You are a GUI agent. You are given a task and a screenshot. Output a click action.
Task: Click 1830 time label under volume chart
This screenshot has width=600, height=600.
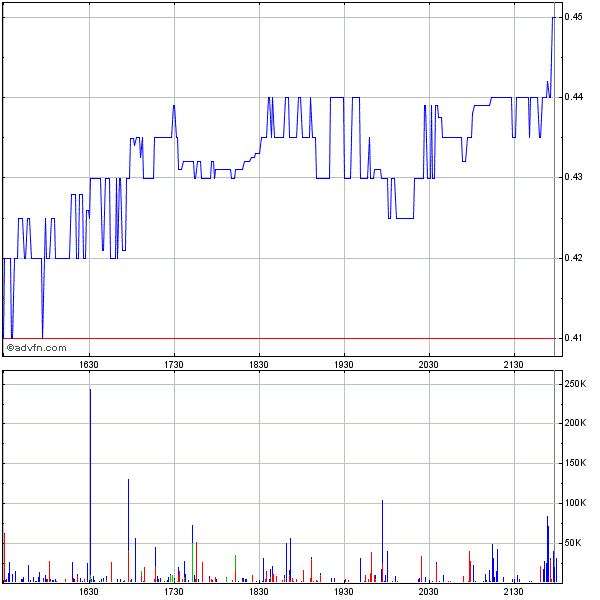[259, 592]
